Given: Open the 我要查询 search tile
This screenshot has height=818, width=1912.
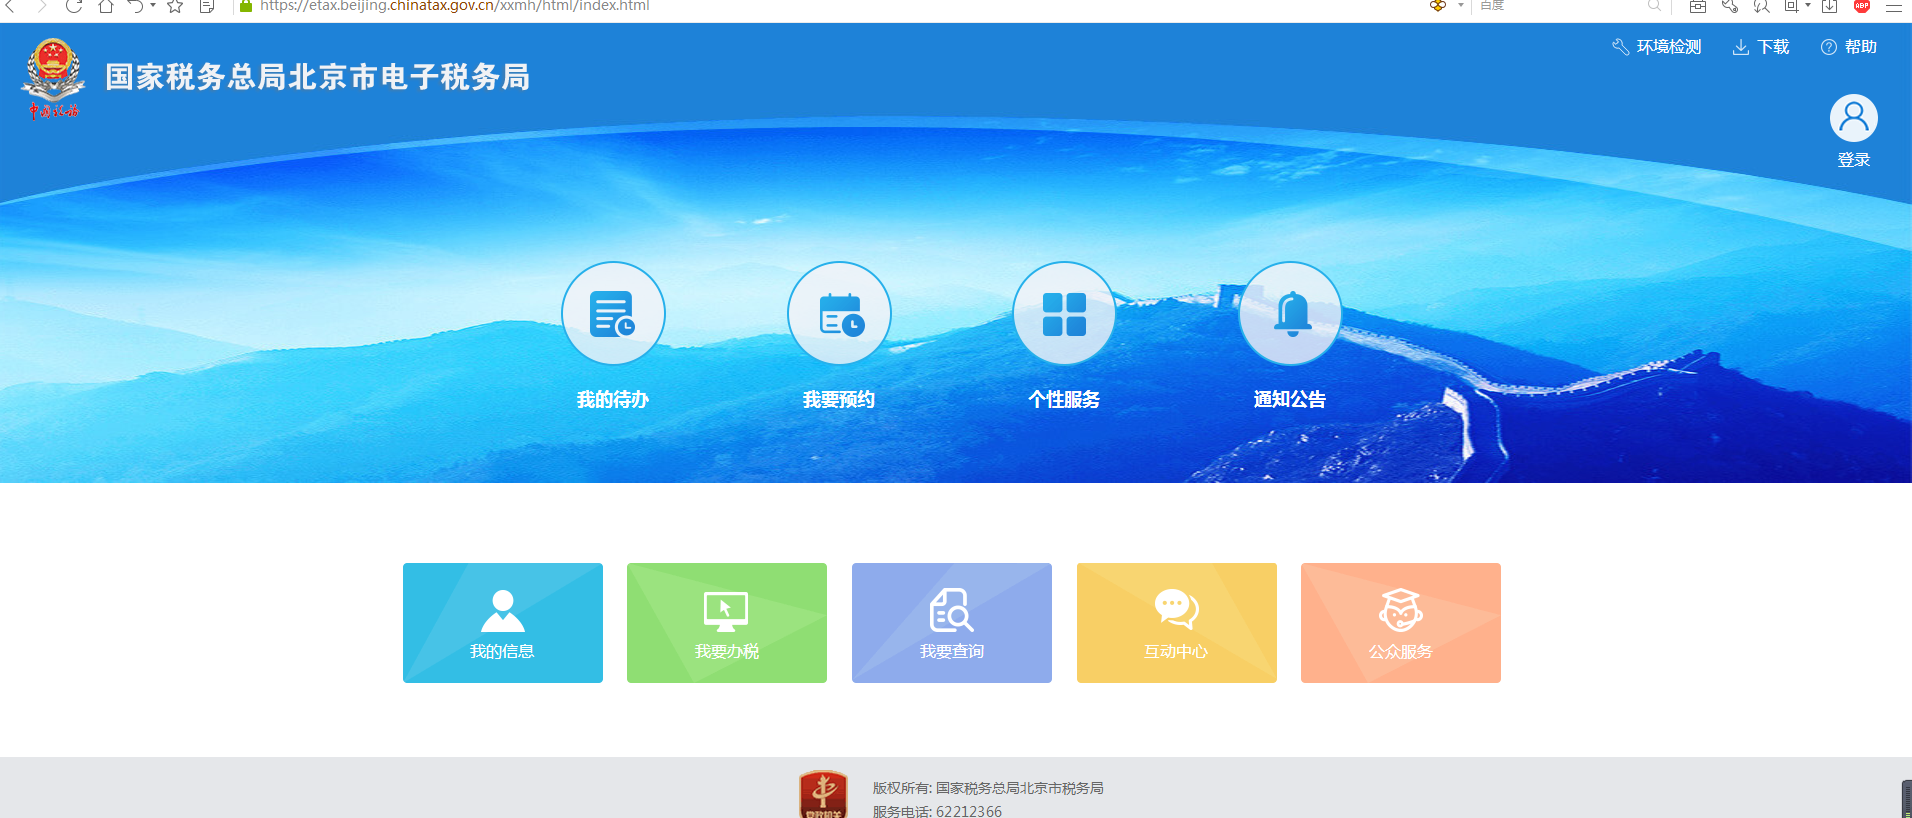Looking at the screenshot, I should tap(952, 623).
